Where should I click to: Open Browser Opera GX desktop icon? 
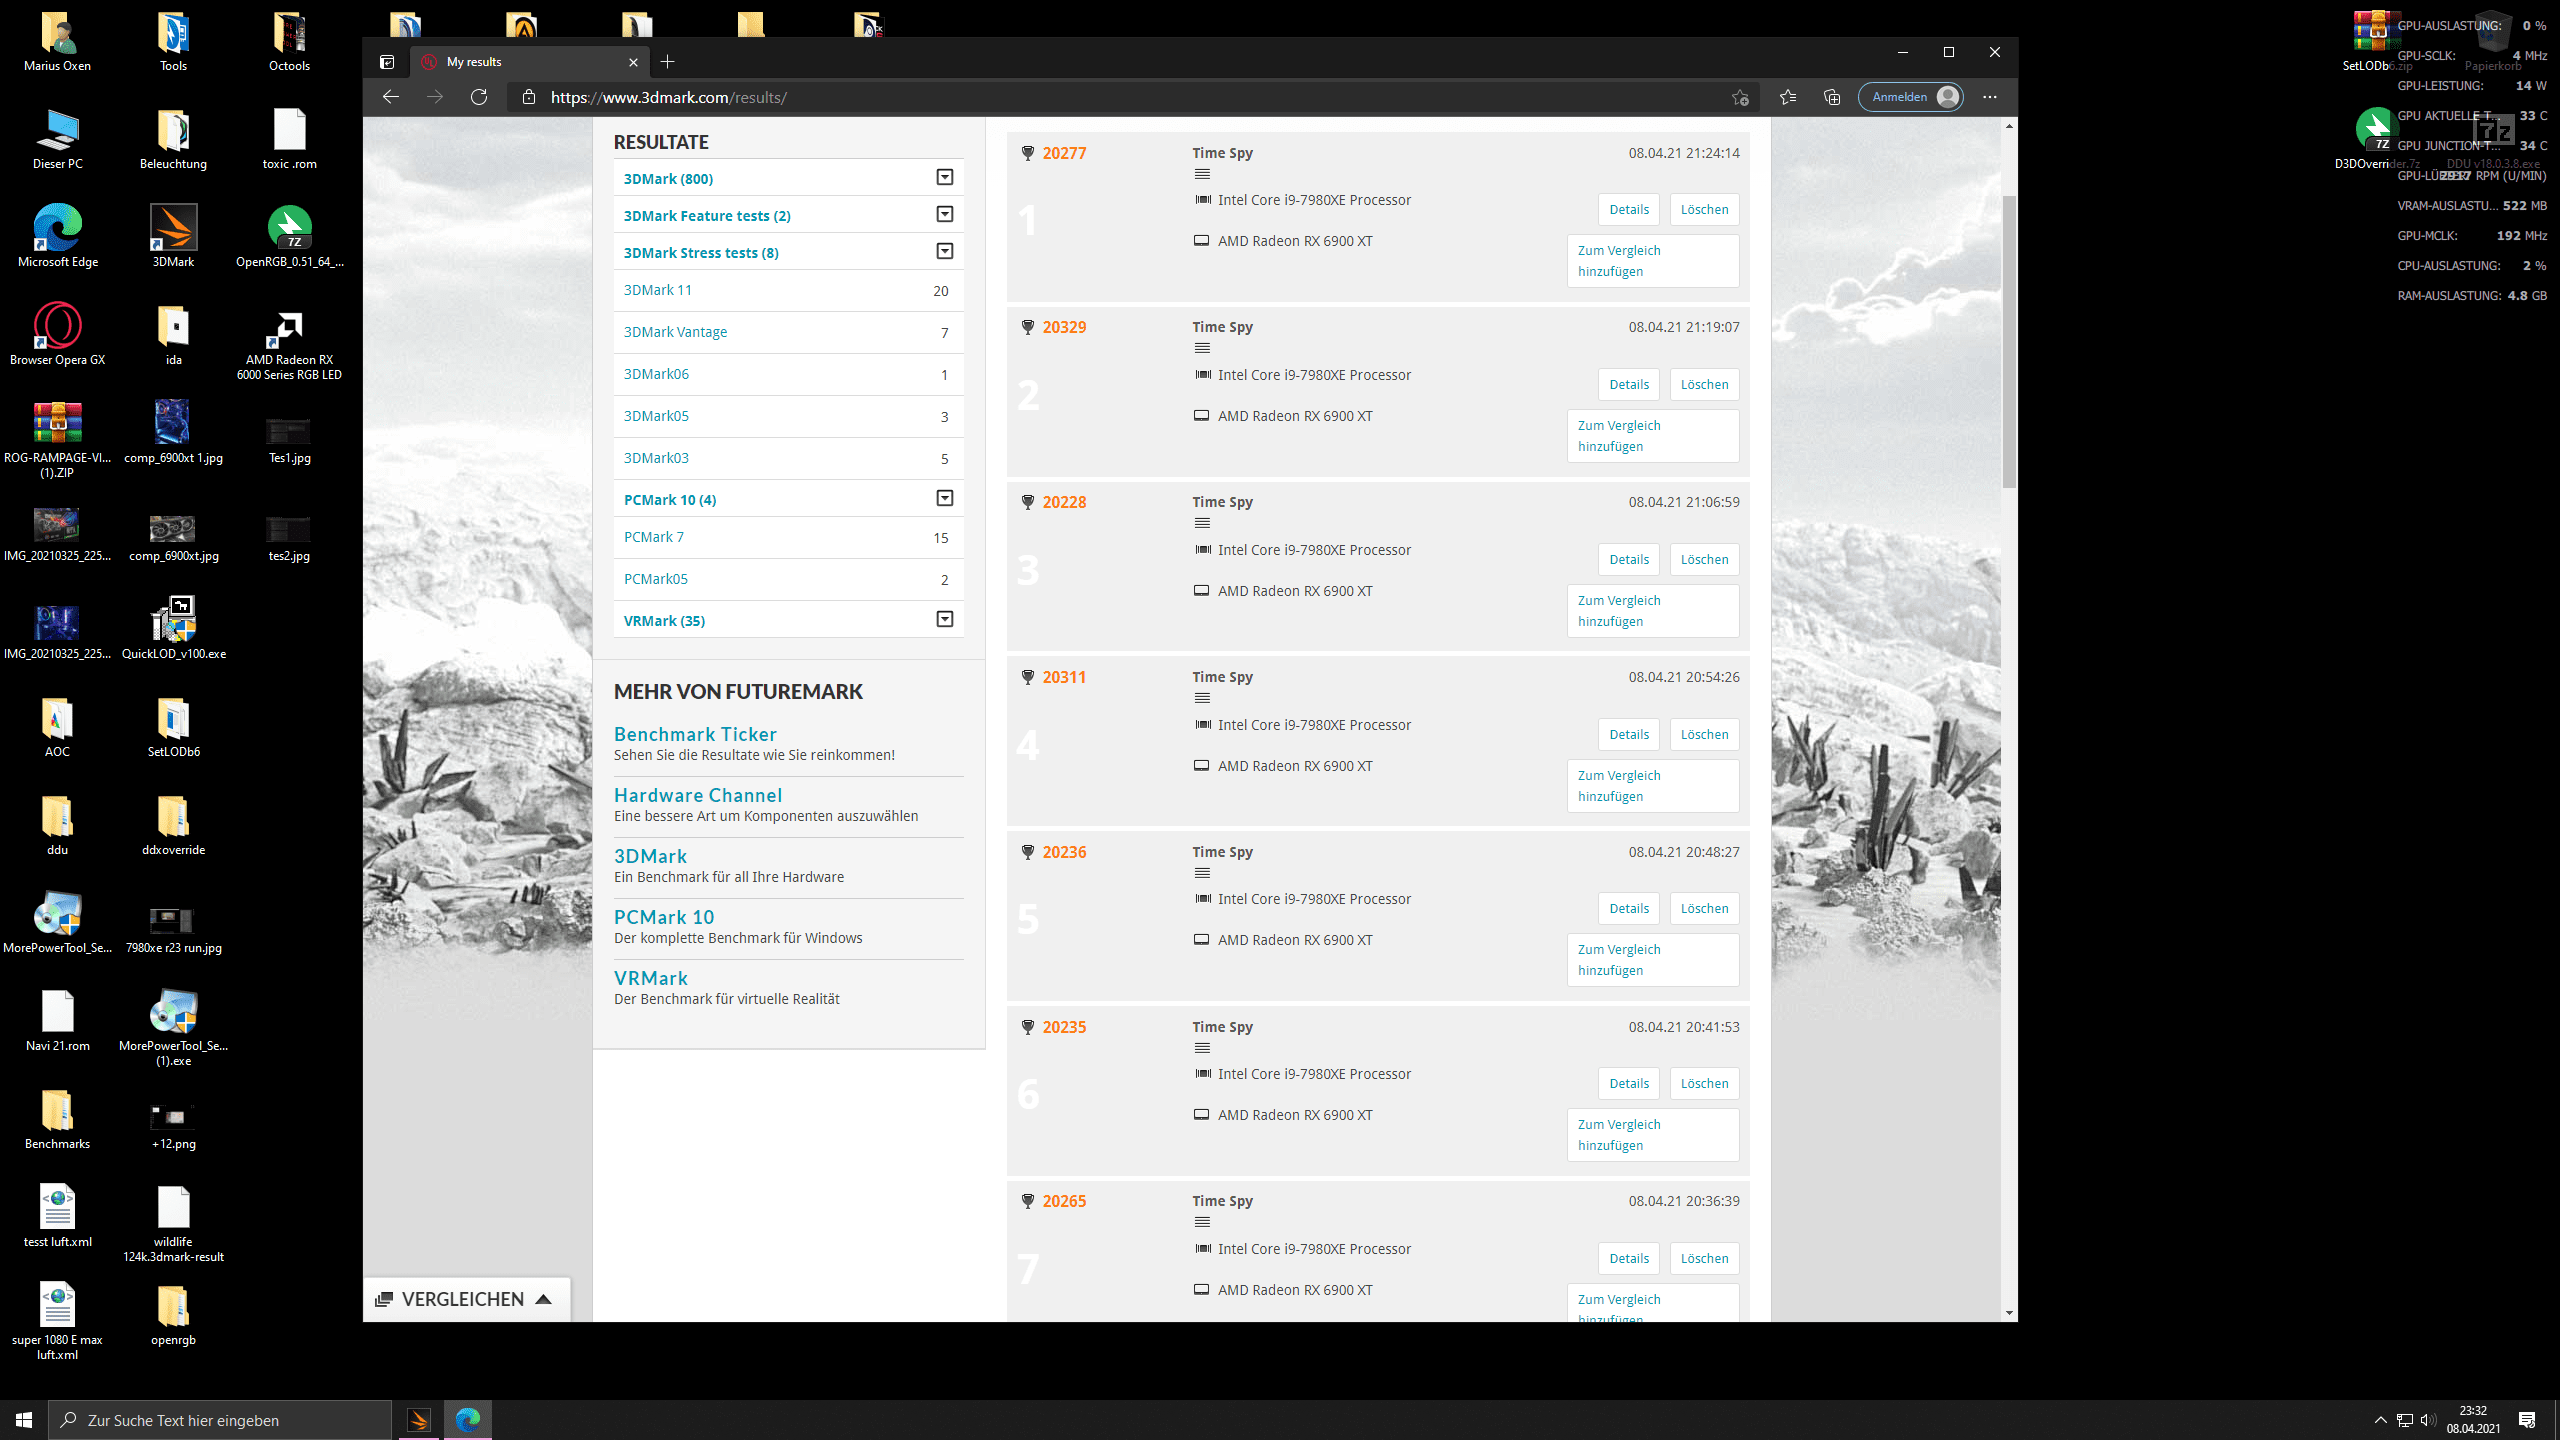[58, 334]
